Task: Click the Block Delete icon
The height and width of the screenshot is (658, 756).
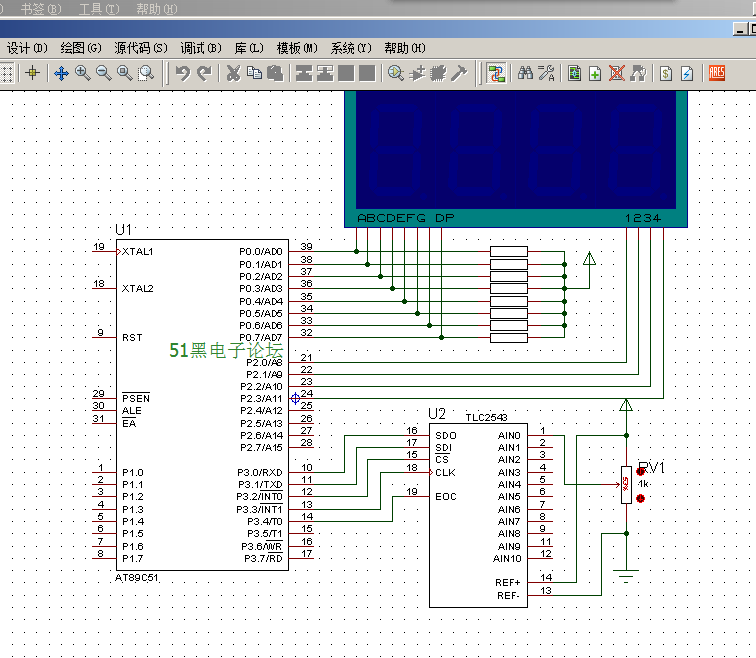Action: (x=367, y=73)
